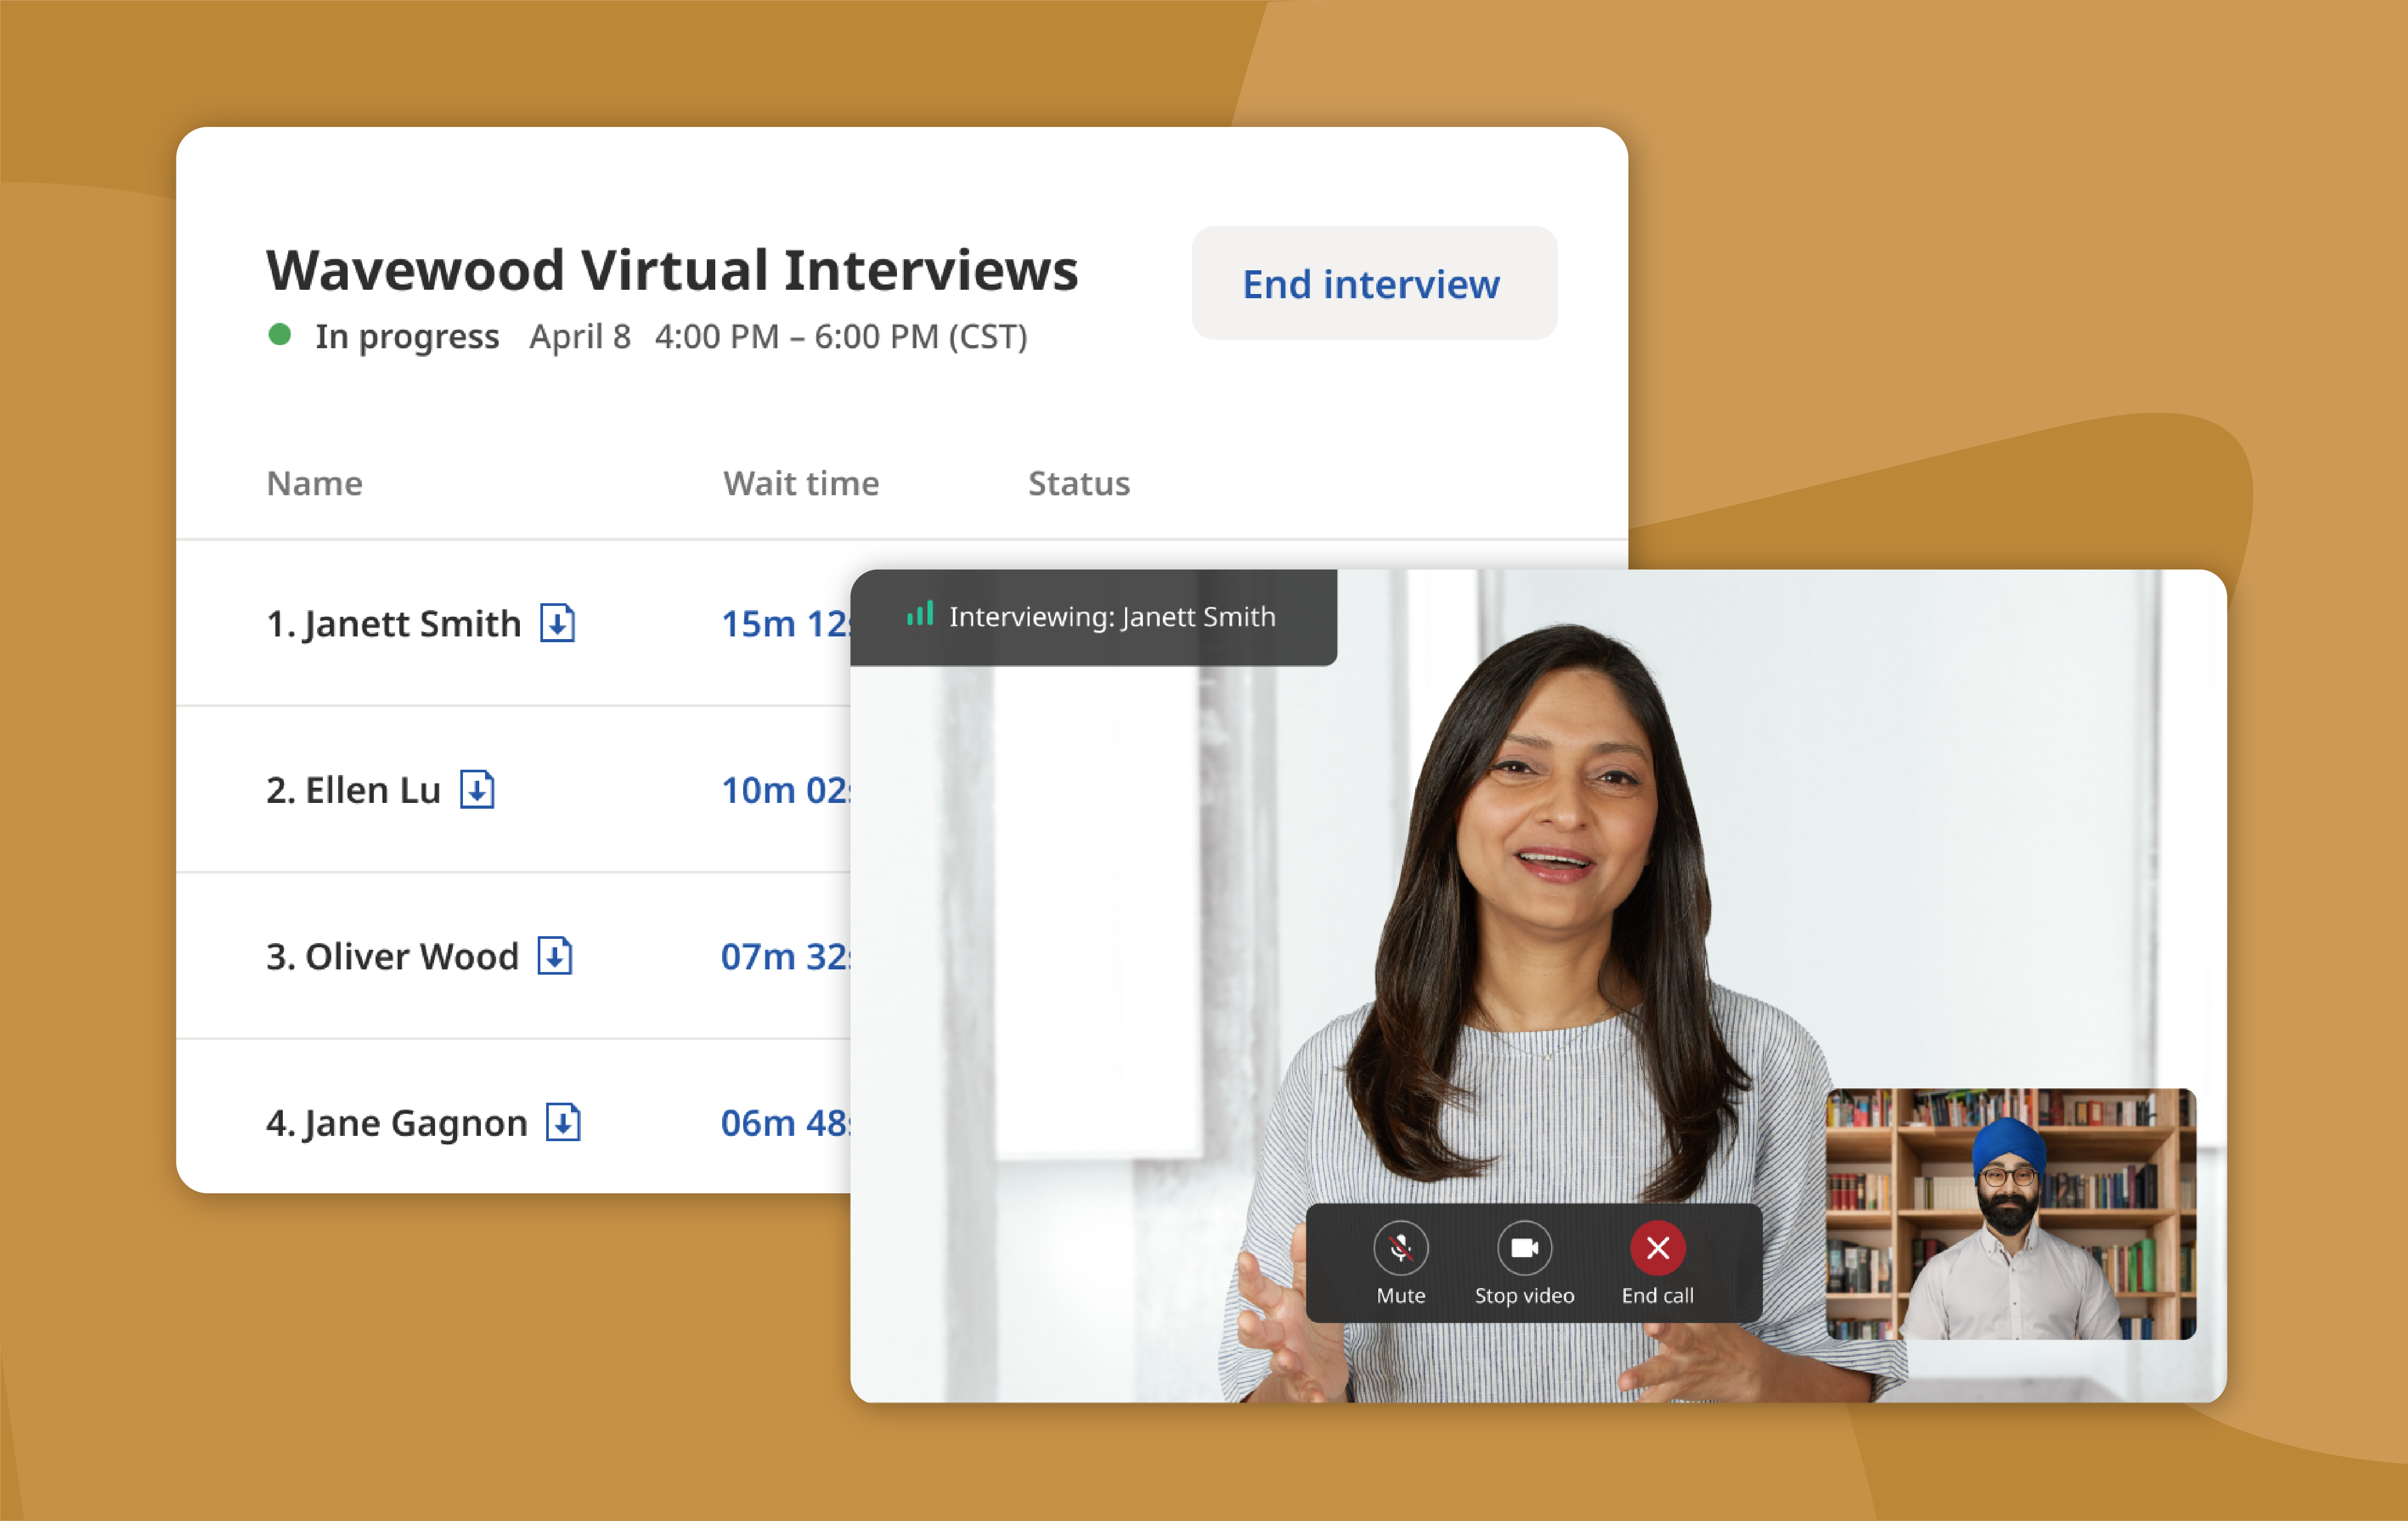
Task: Click the Name column header
Action: [314, 483]
